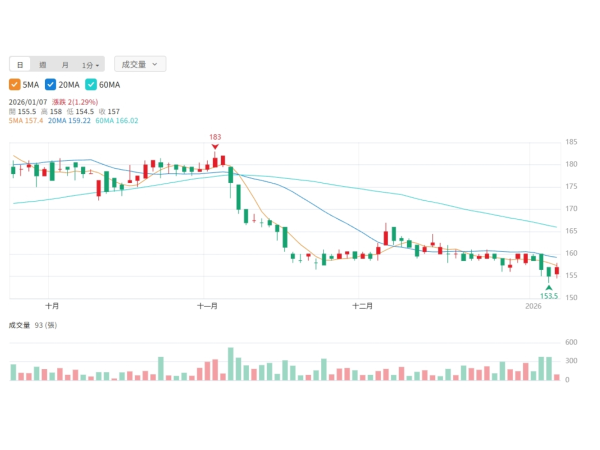The width and height of the screenshot is (600, 450).
Task: Disable the 60MA line checkbox
Action: point(91,85)
